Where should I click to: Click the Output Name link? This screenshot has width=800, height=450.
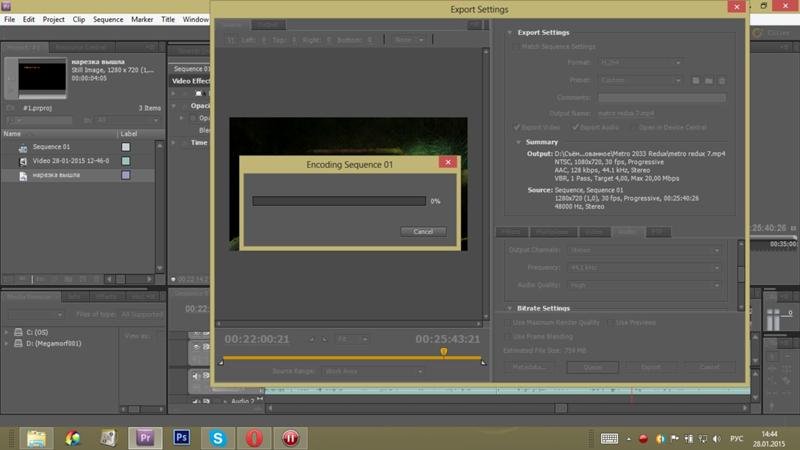click(626, 113)
